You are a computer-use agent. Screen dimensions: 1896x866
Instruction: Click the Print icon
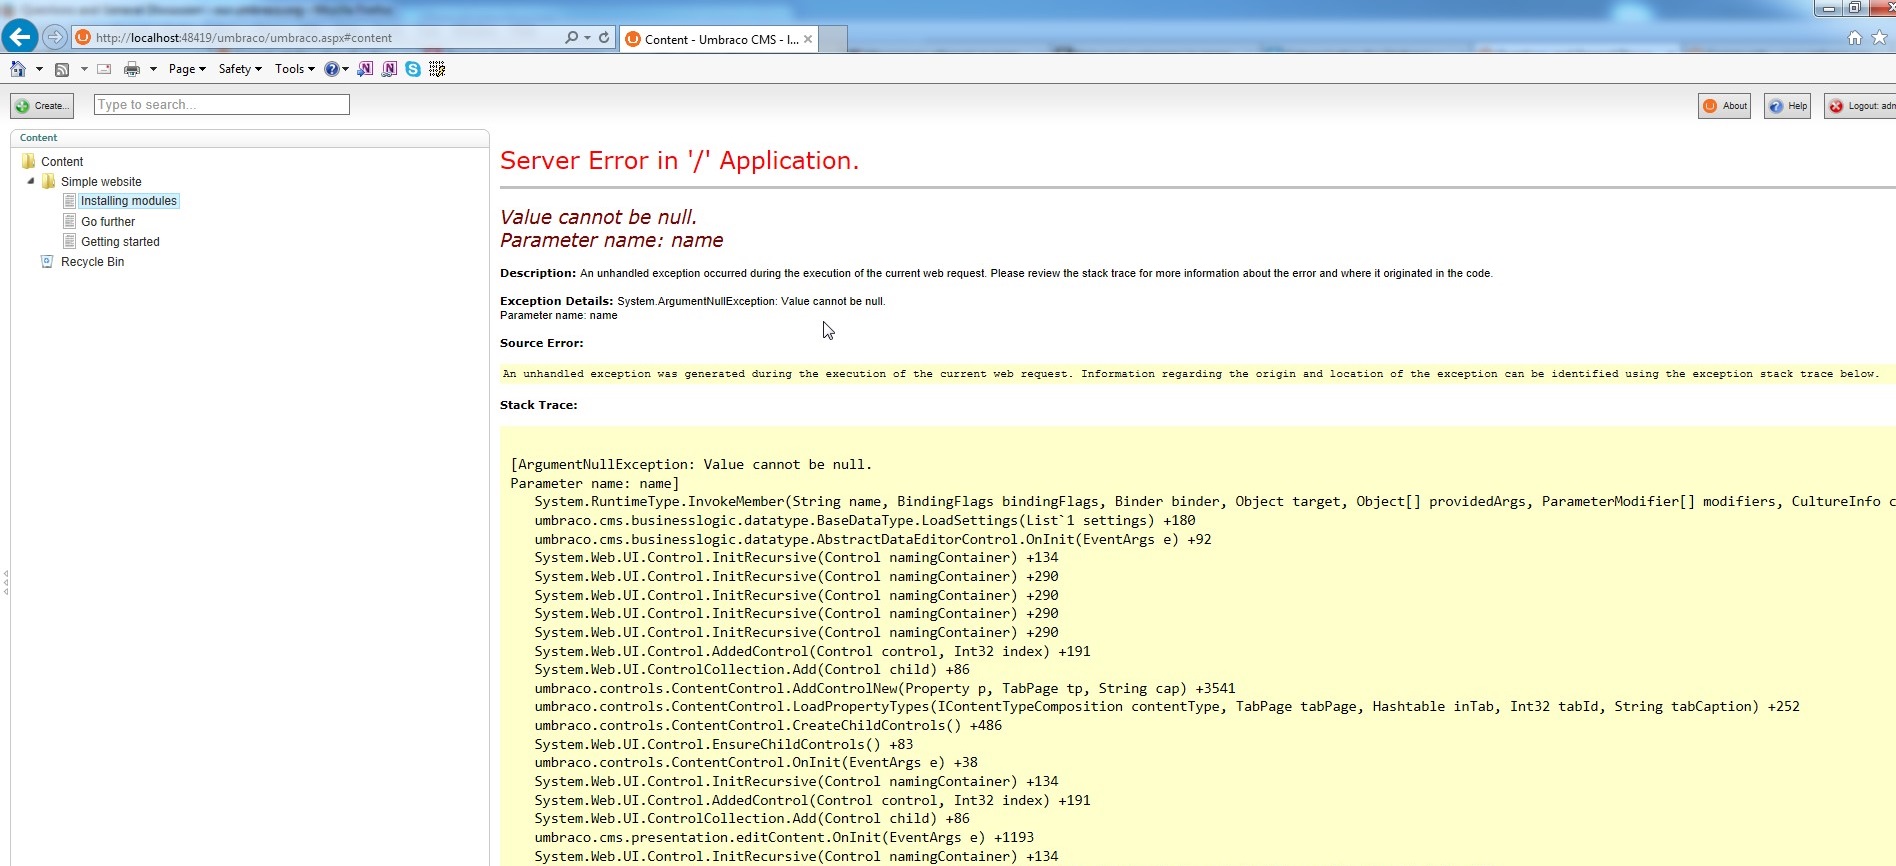[131, 69]
